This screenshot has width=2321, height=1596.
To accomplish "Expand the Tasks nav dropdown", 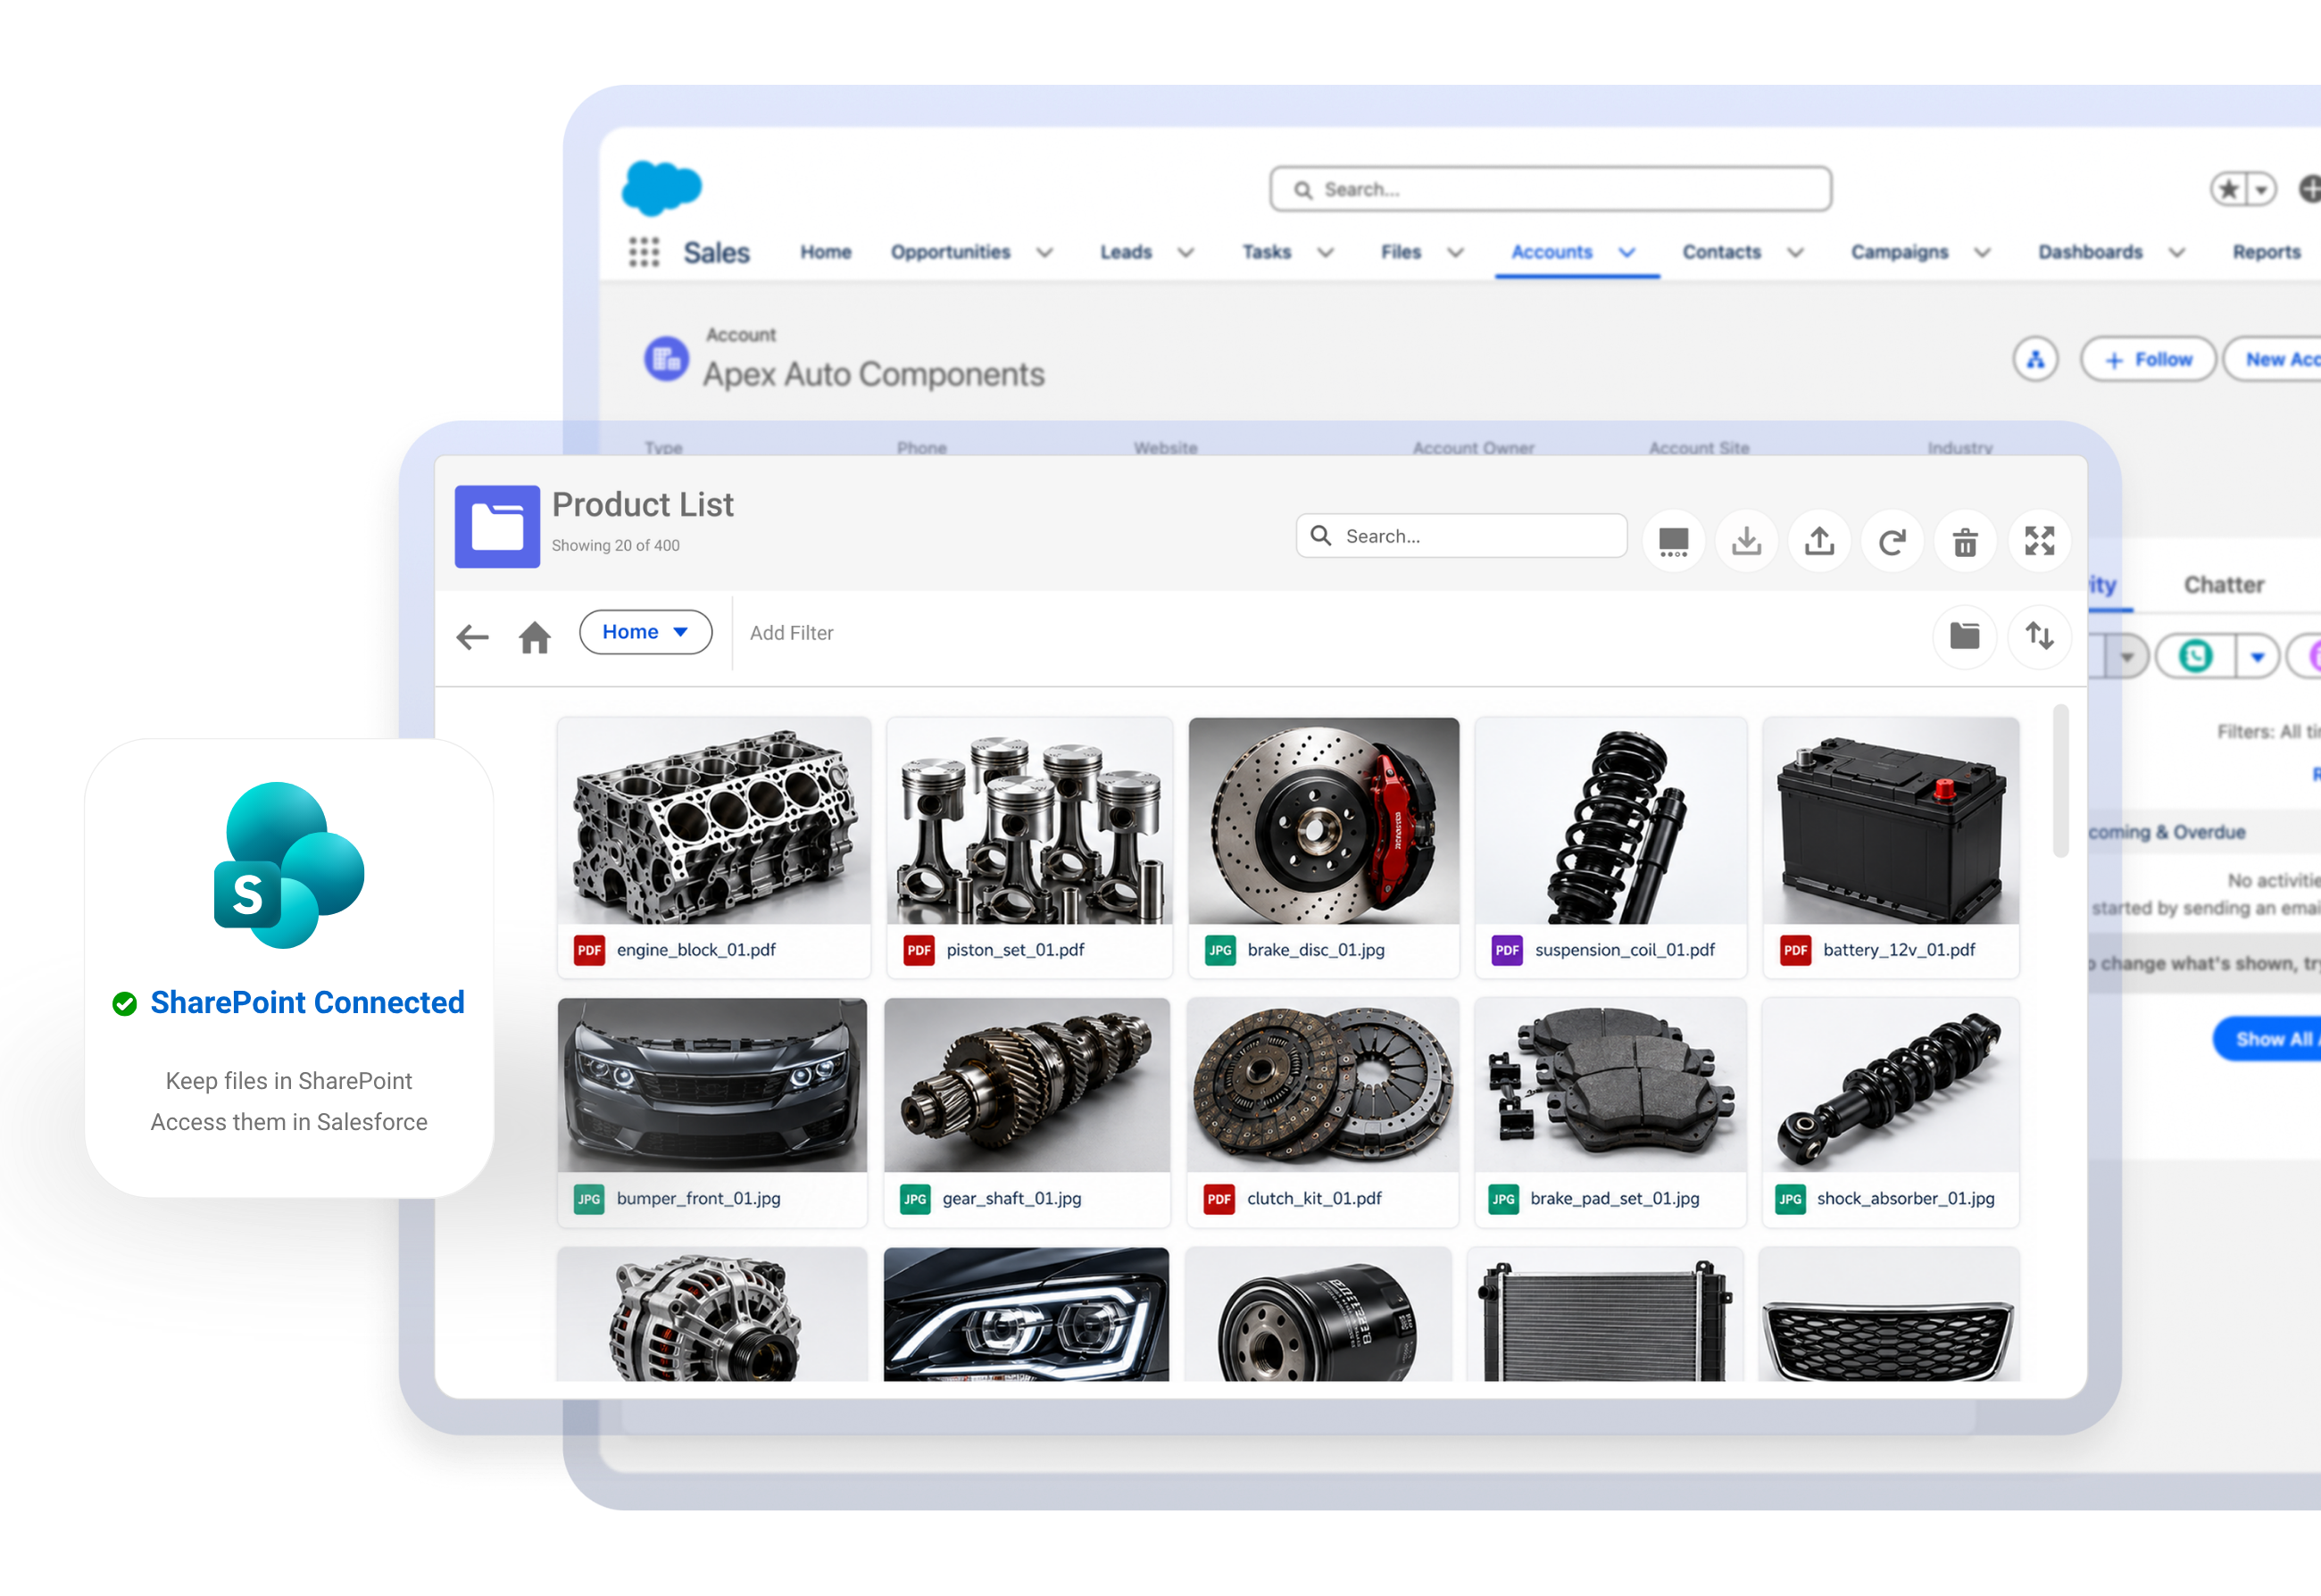I will [x=1325, y=253].
